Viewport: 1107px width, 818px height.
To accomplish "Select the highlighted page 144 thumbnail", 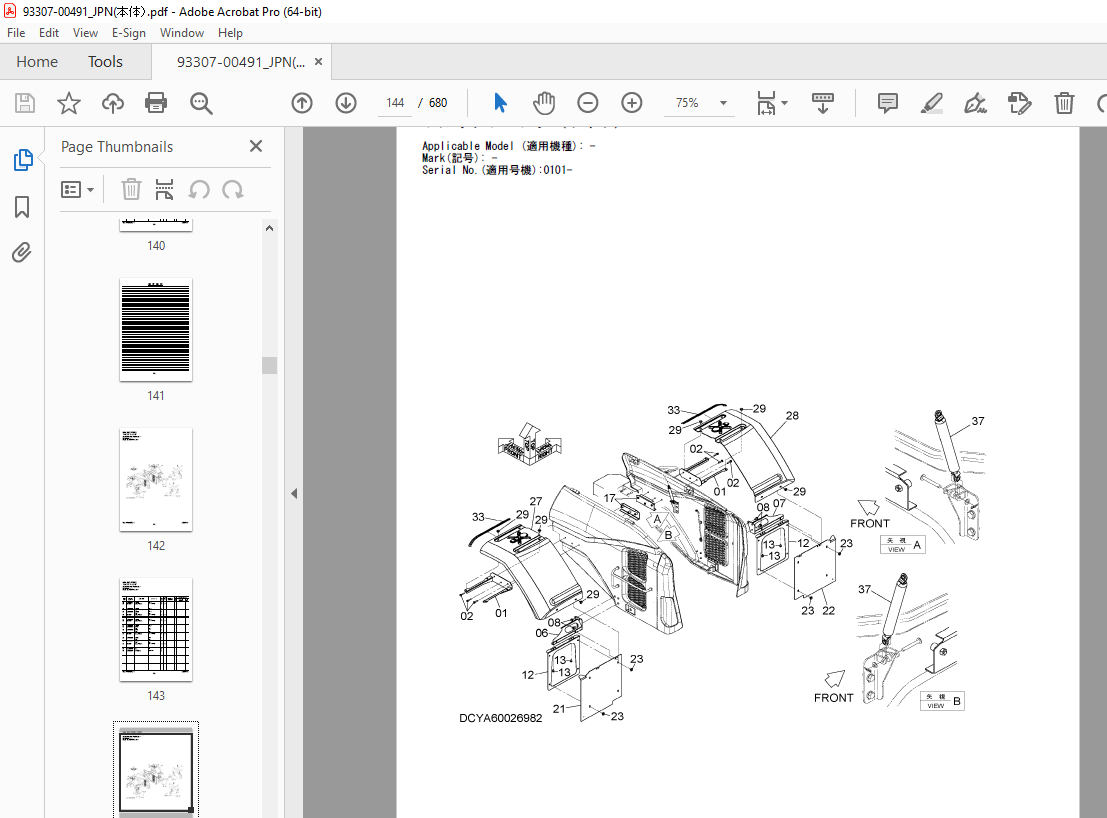I will coord(156,771).
